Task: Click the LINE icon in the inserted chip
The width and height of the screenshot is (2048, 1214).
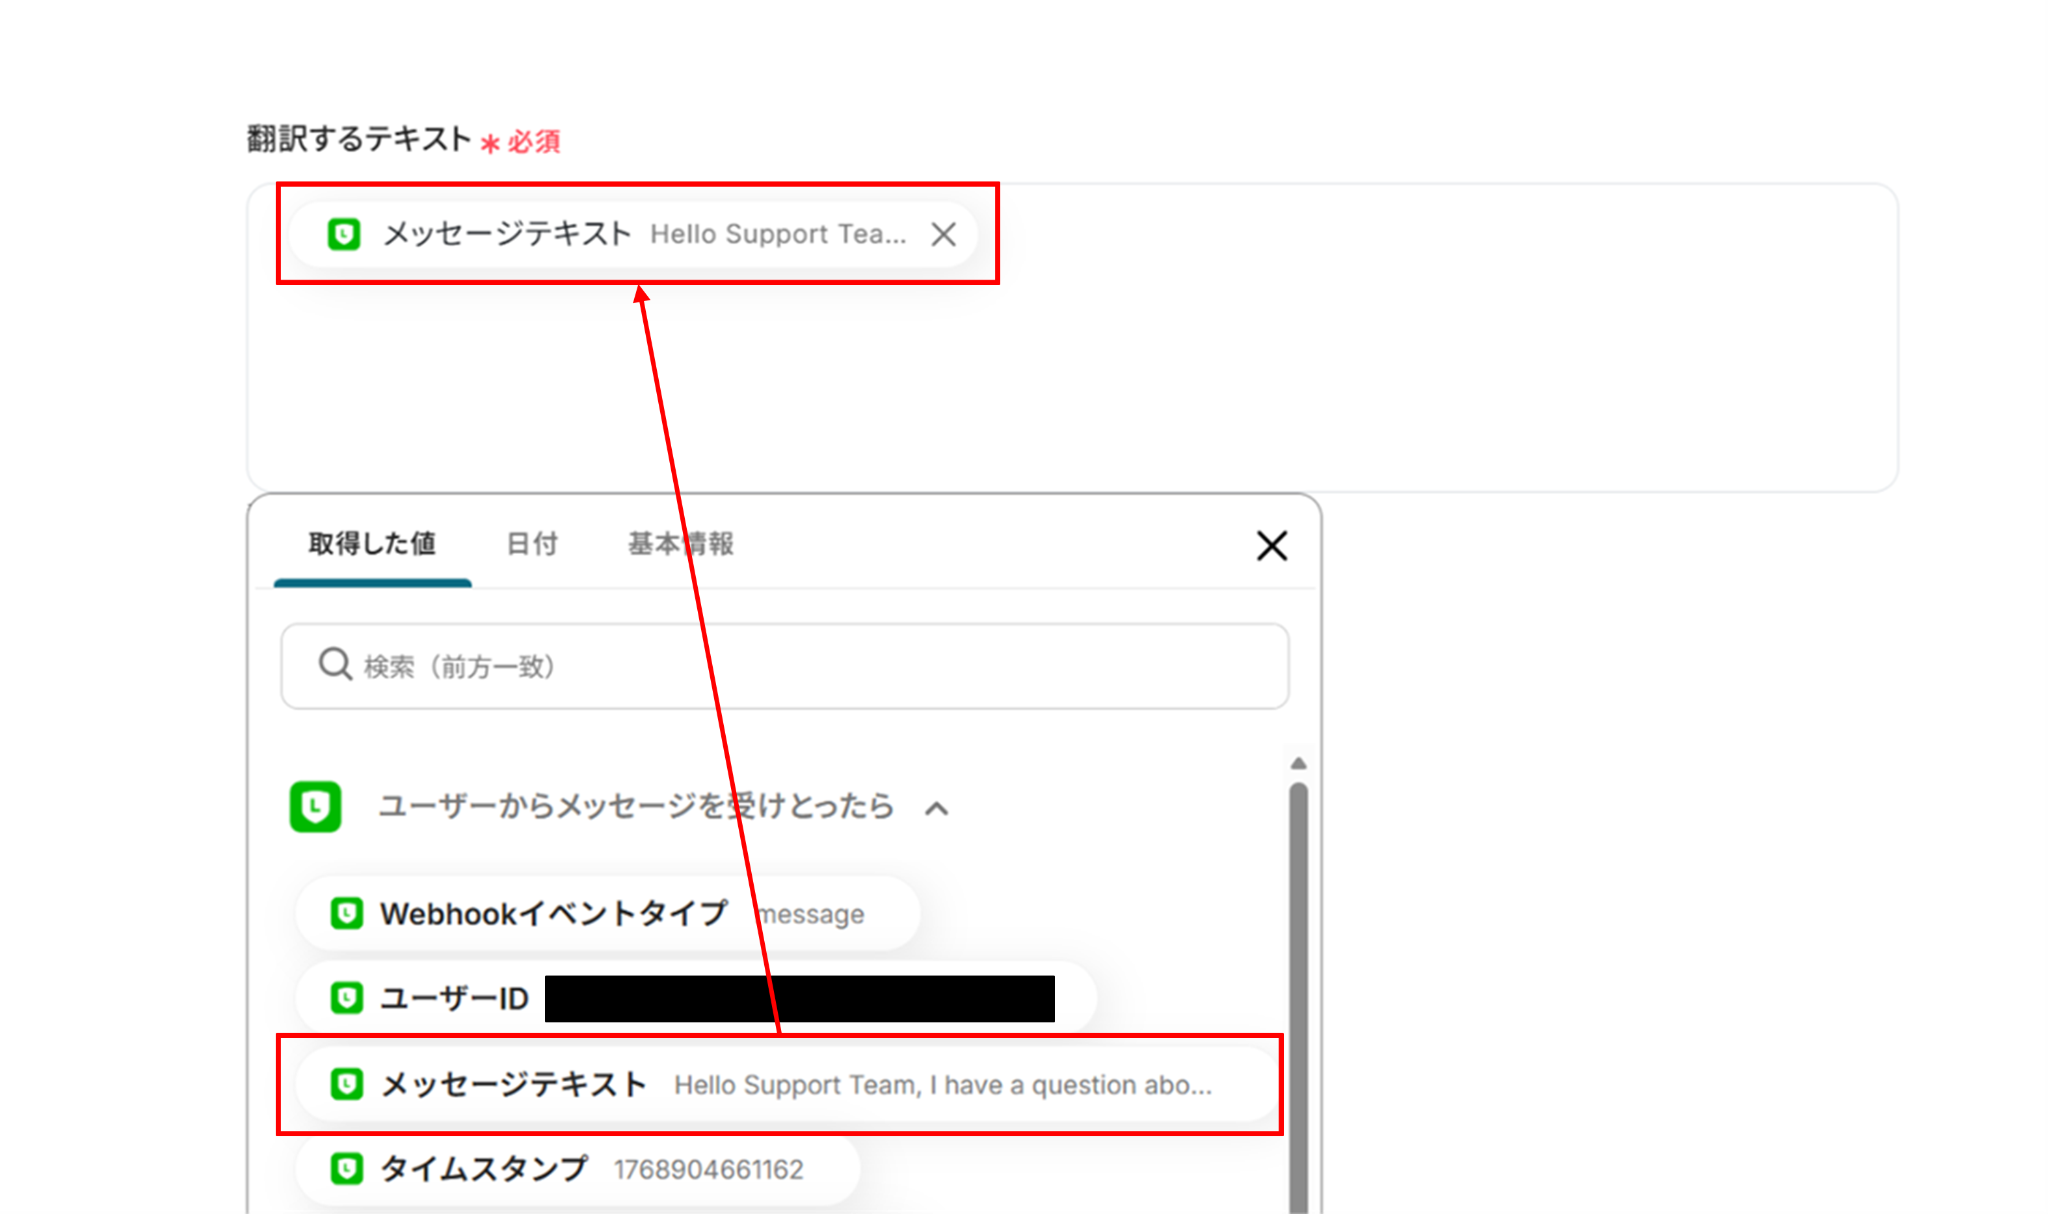Action: (x=344, y=234)
